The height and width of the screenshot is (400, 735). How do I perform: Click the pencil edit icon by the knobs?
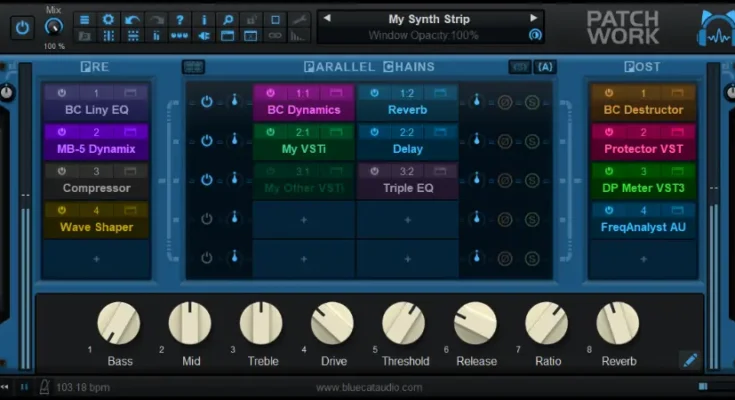tap(689, 359)
